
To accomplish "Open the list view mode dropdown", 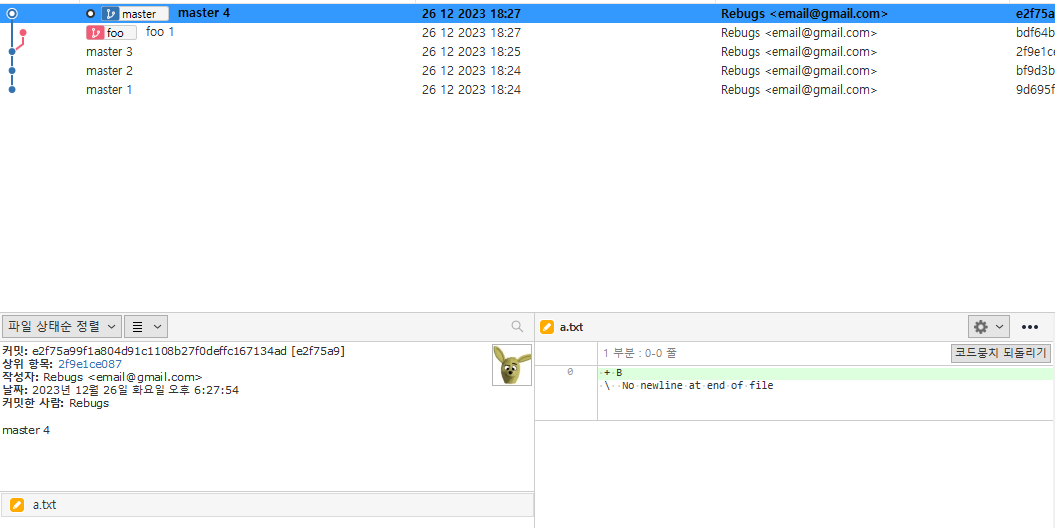I will [x=146, y=326].
